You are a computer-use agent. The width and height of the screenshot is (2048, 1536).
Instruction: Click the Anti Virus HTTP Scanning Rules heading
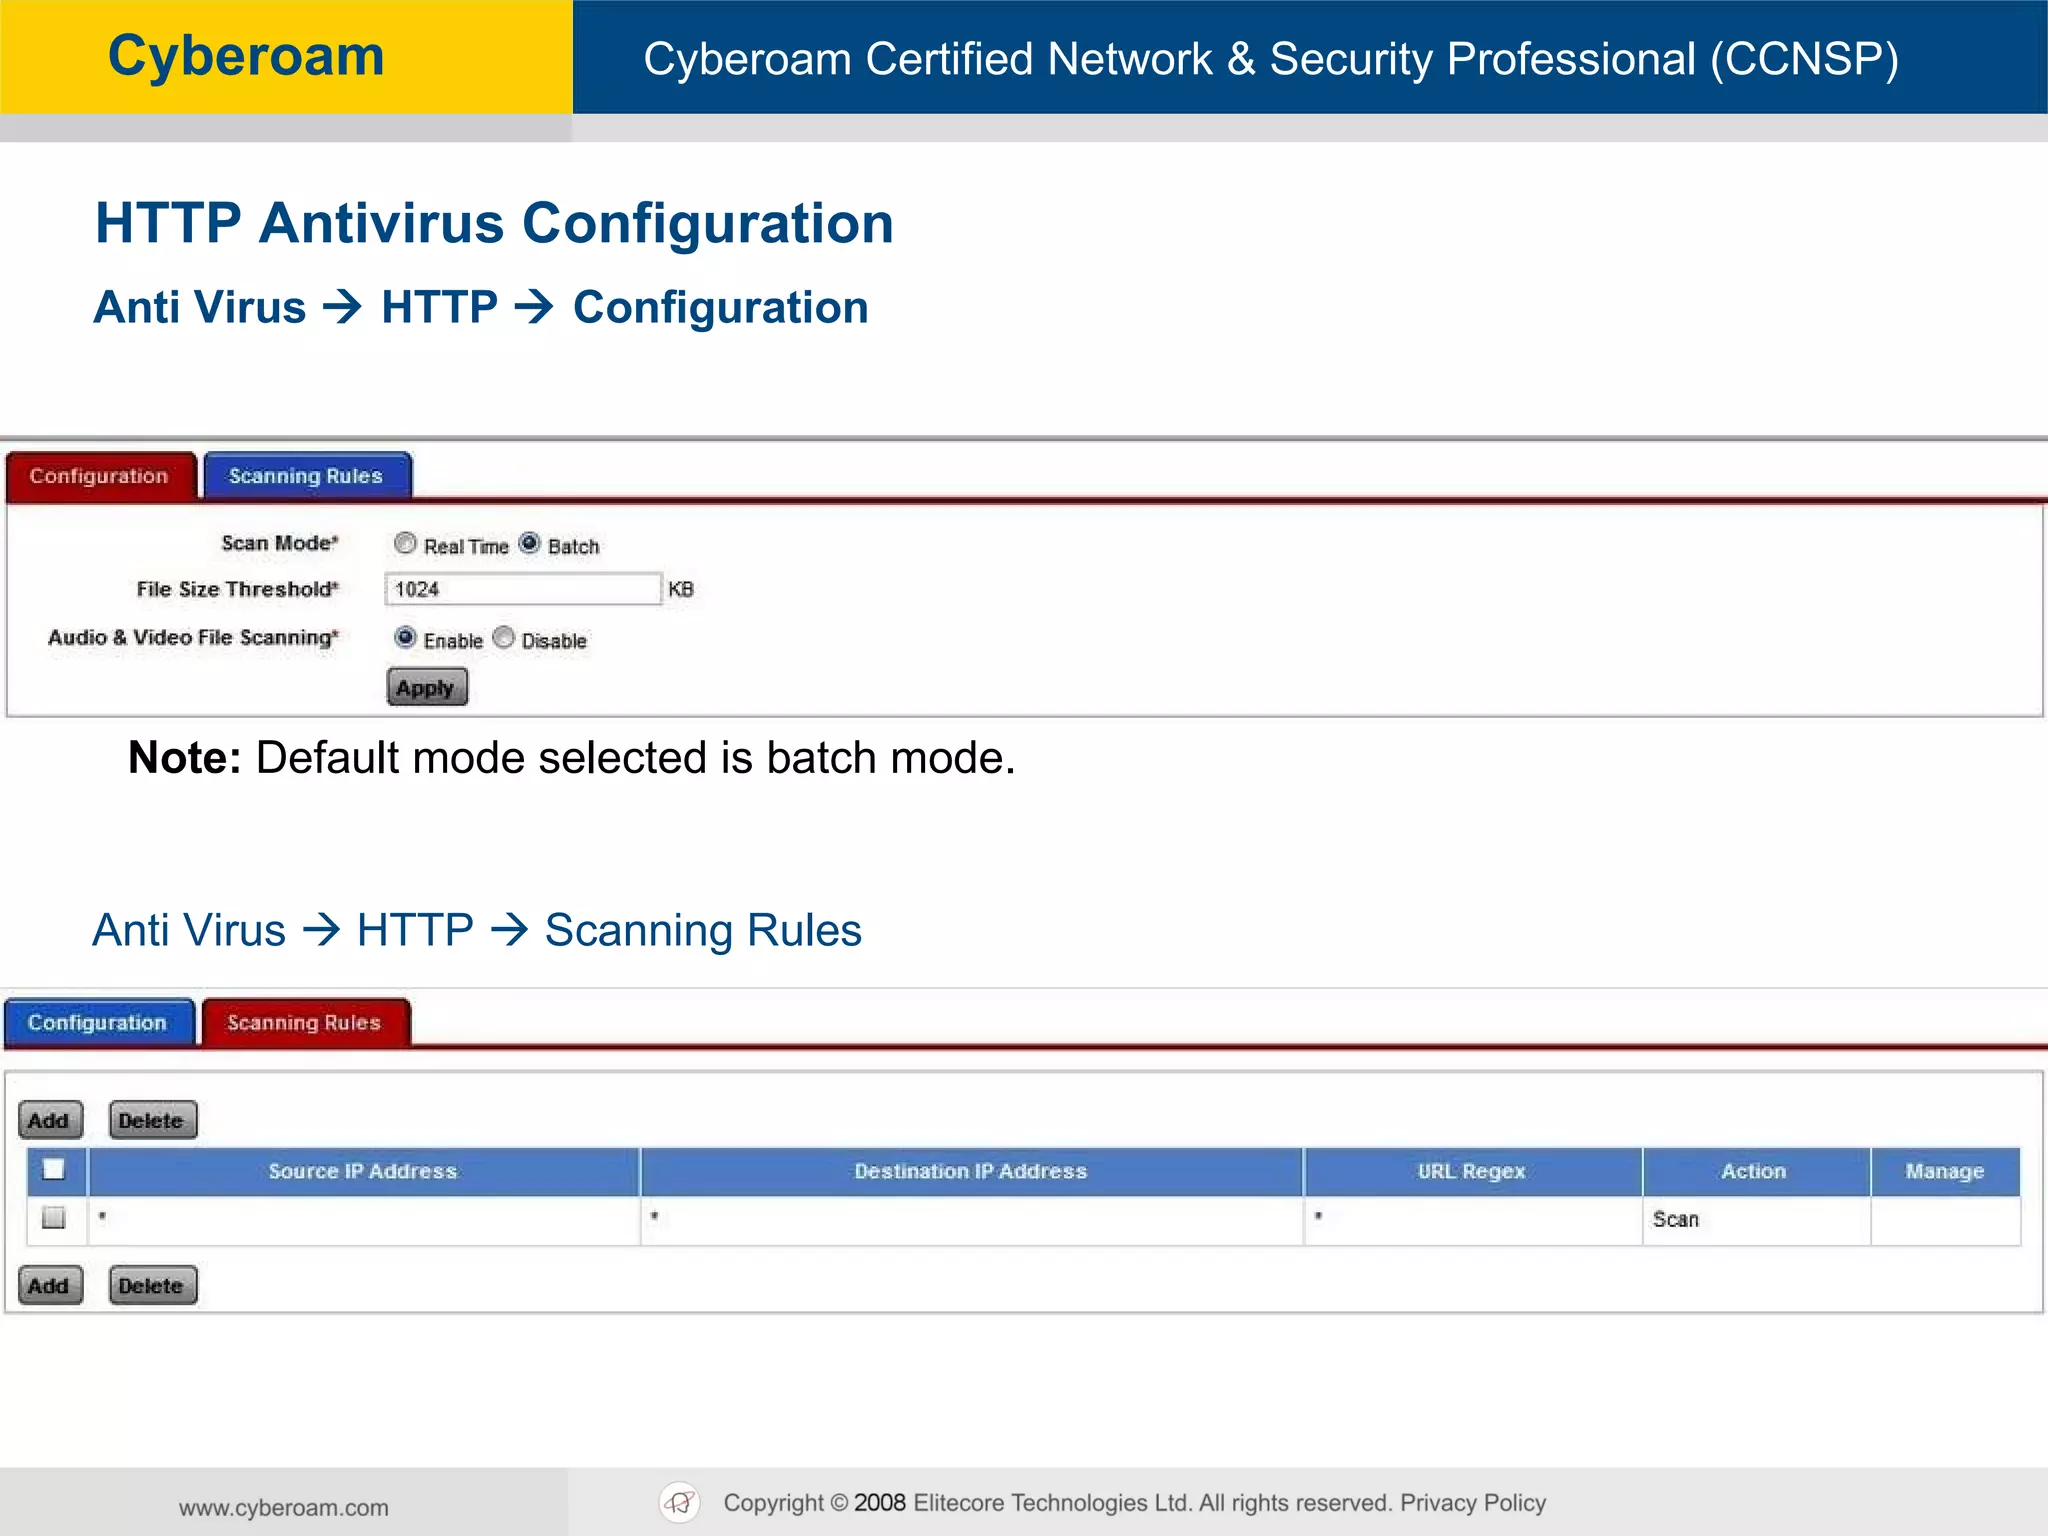(x=477, y=930)
